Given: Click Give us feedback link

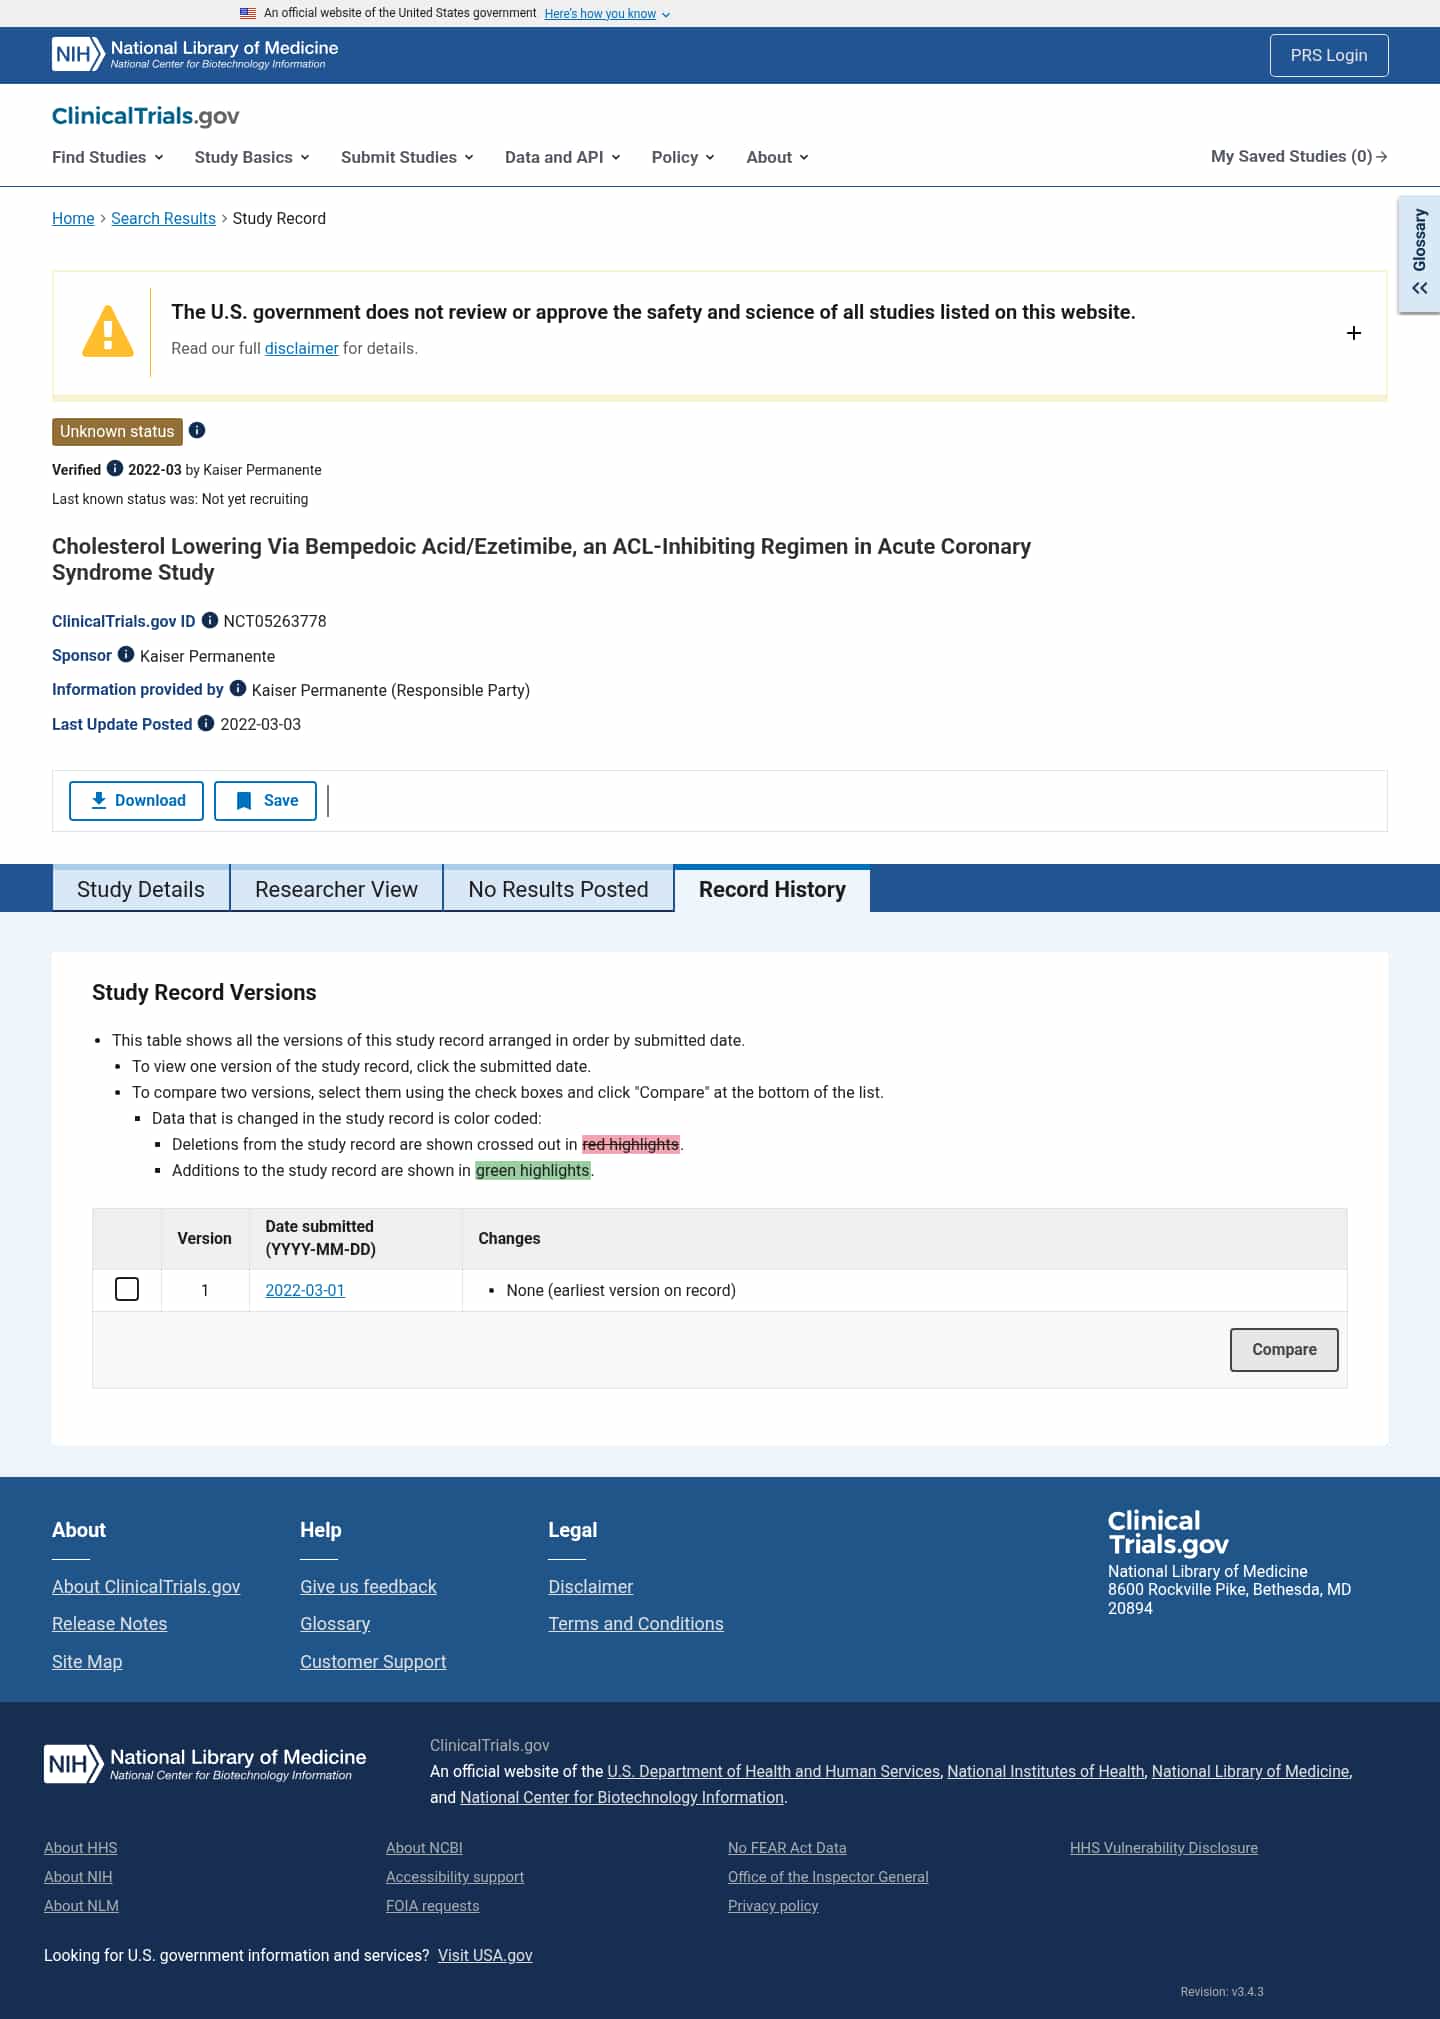Looking at the screenshot, I should 368,1586.
